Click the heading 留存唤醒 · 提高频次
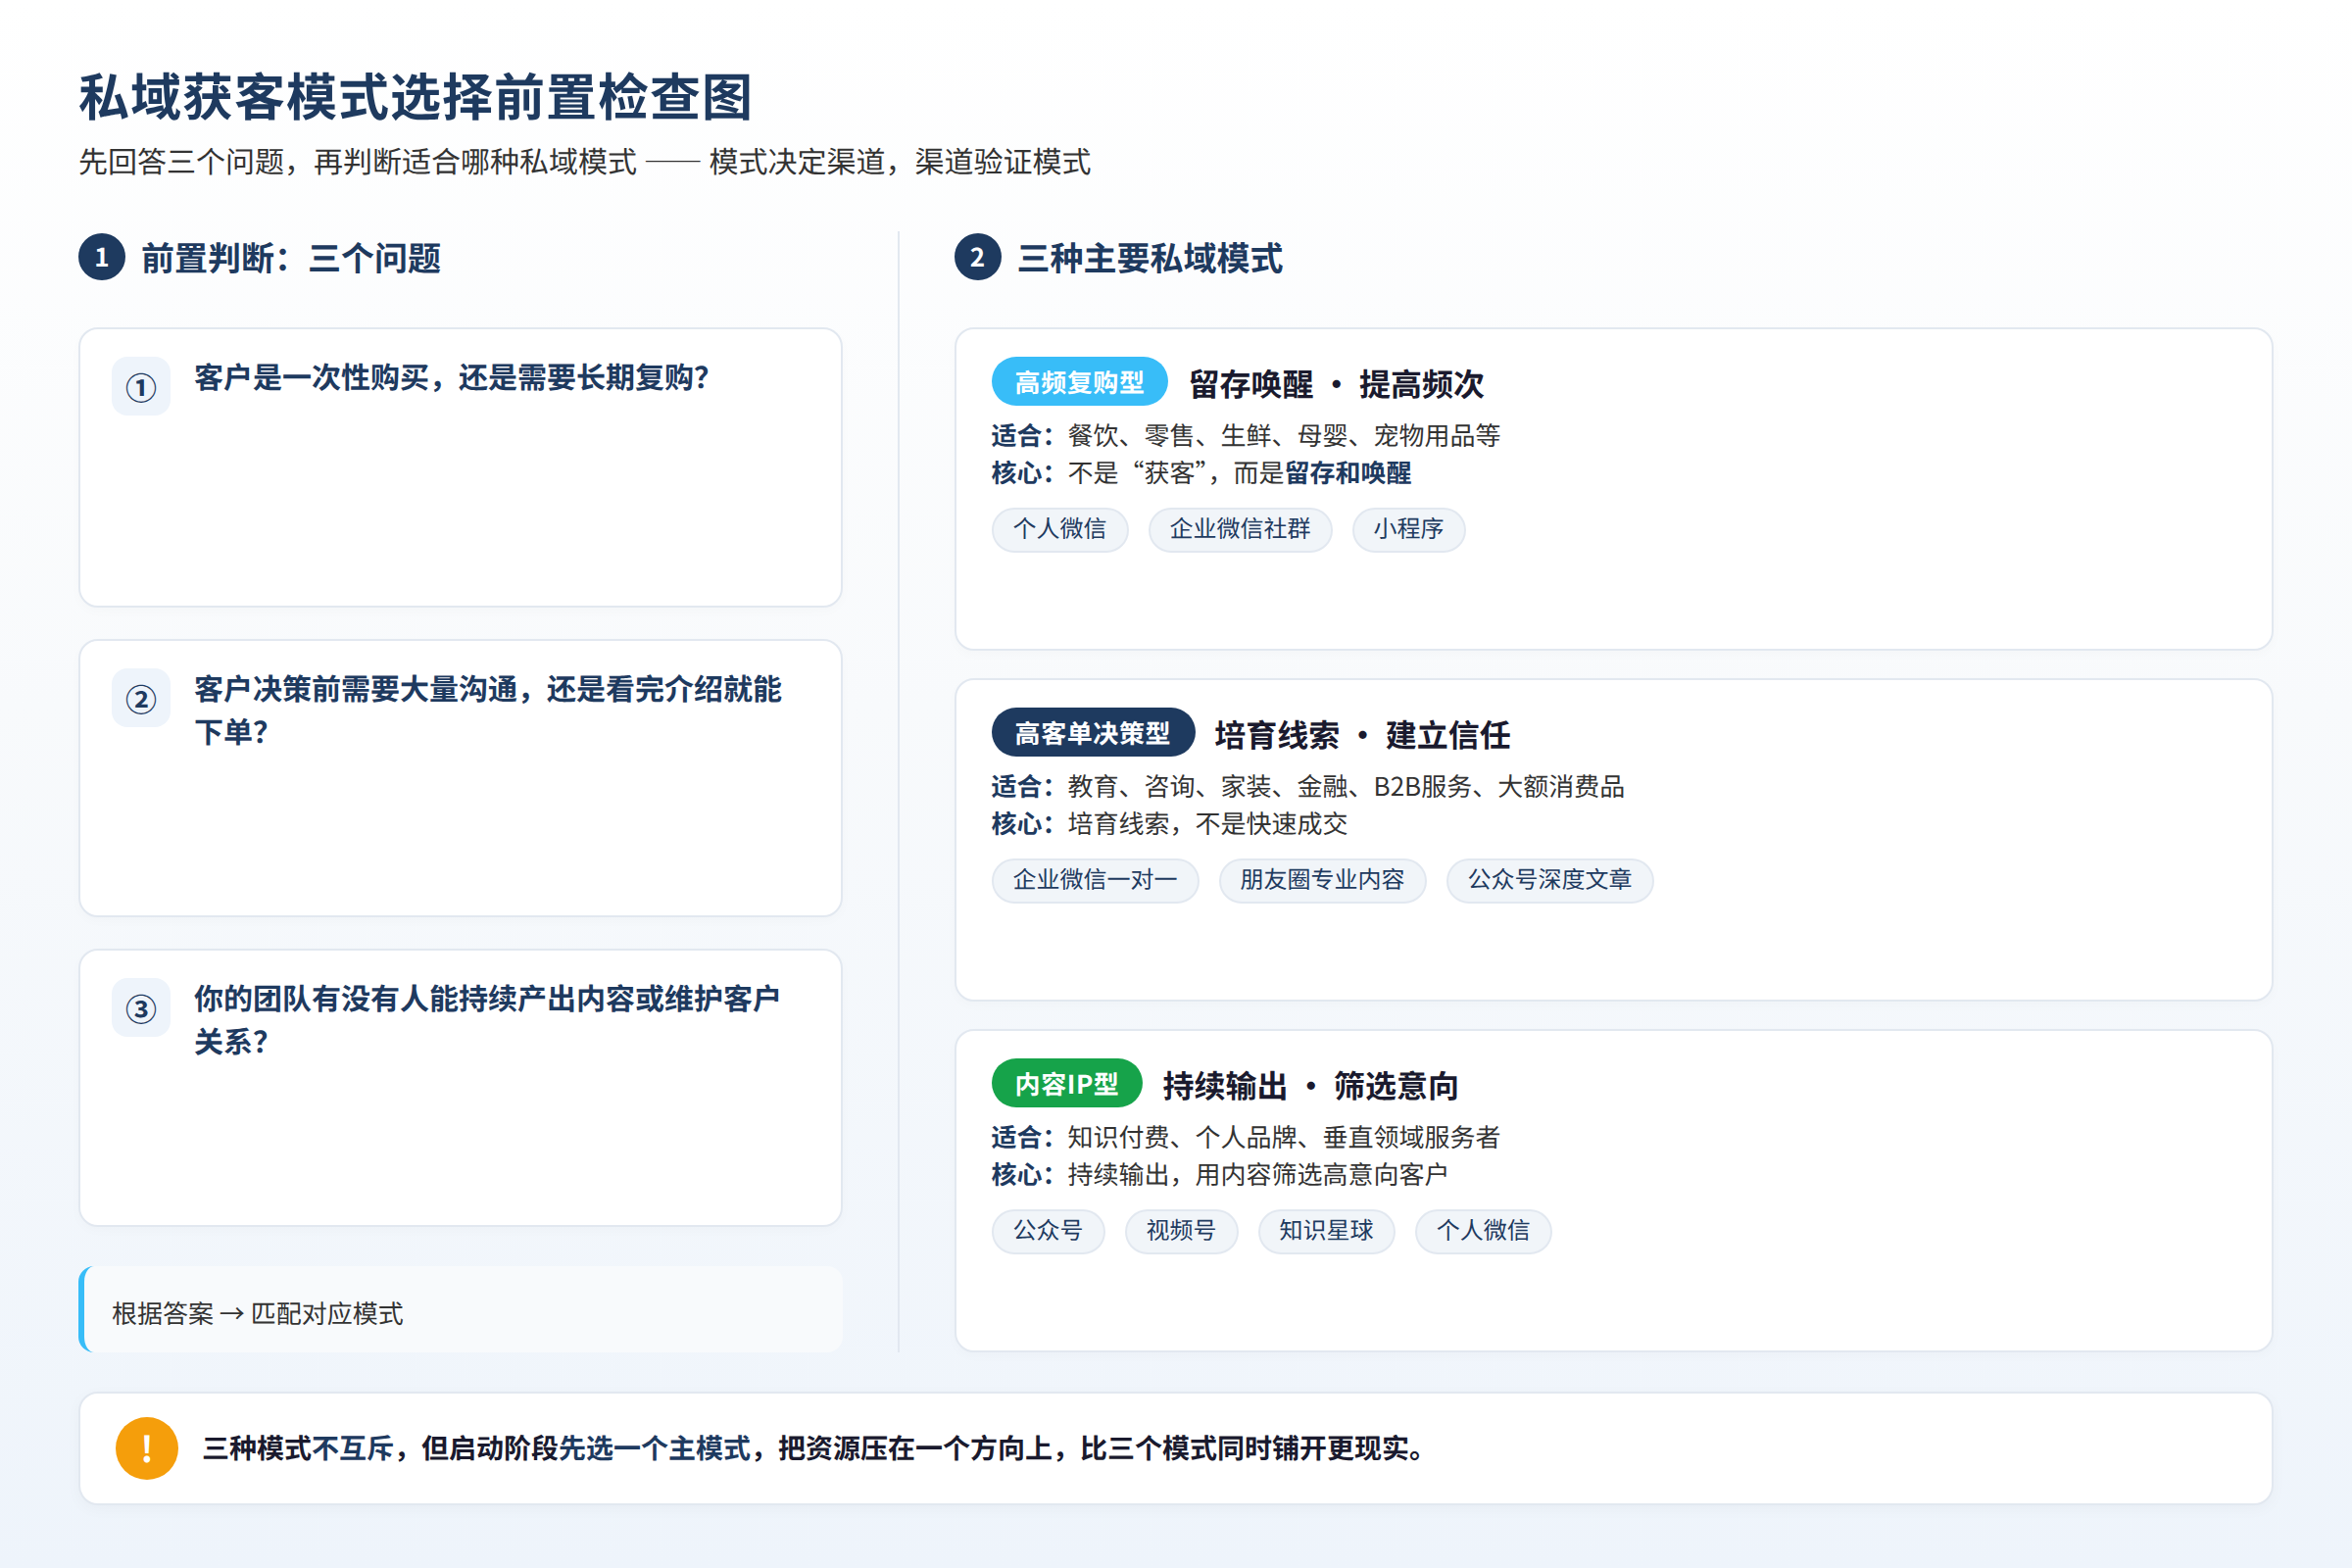The image size is (2352, 1568). tap(1336, 384)
